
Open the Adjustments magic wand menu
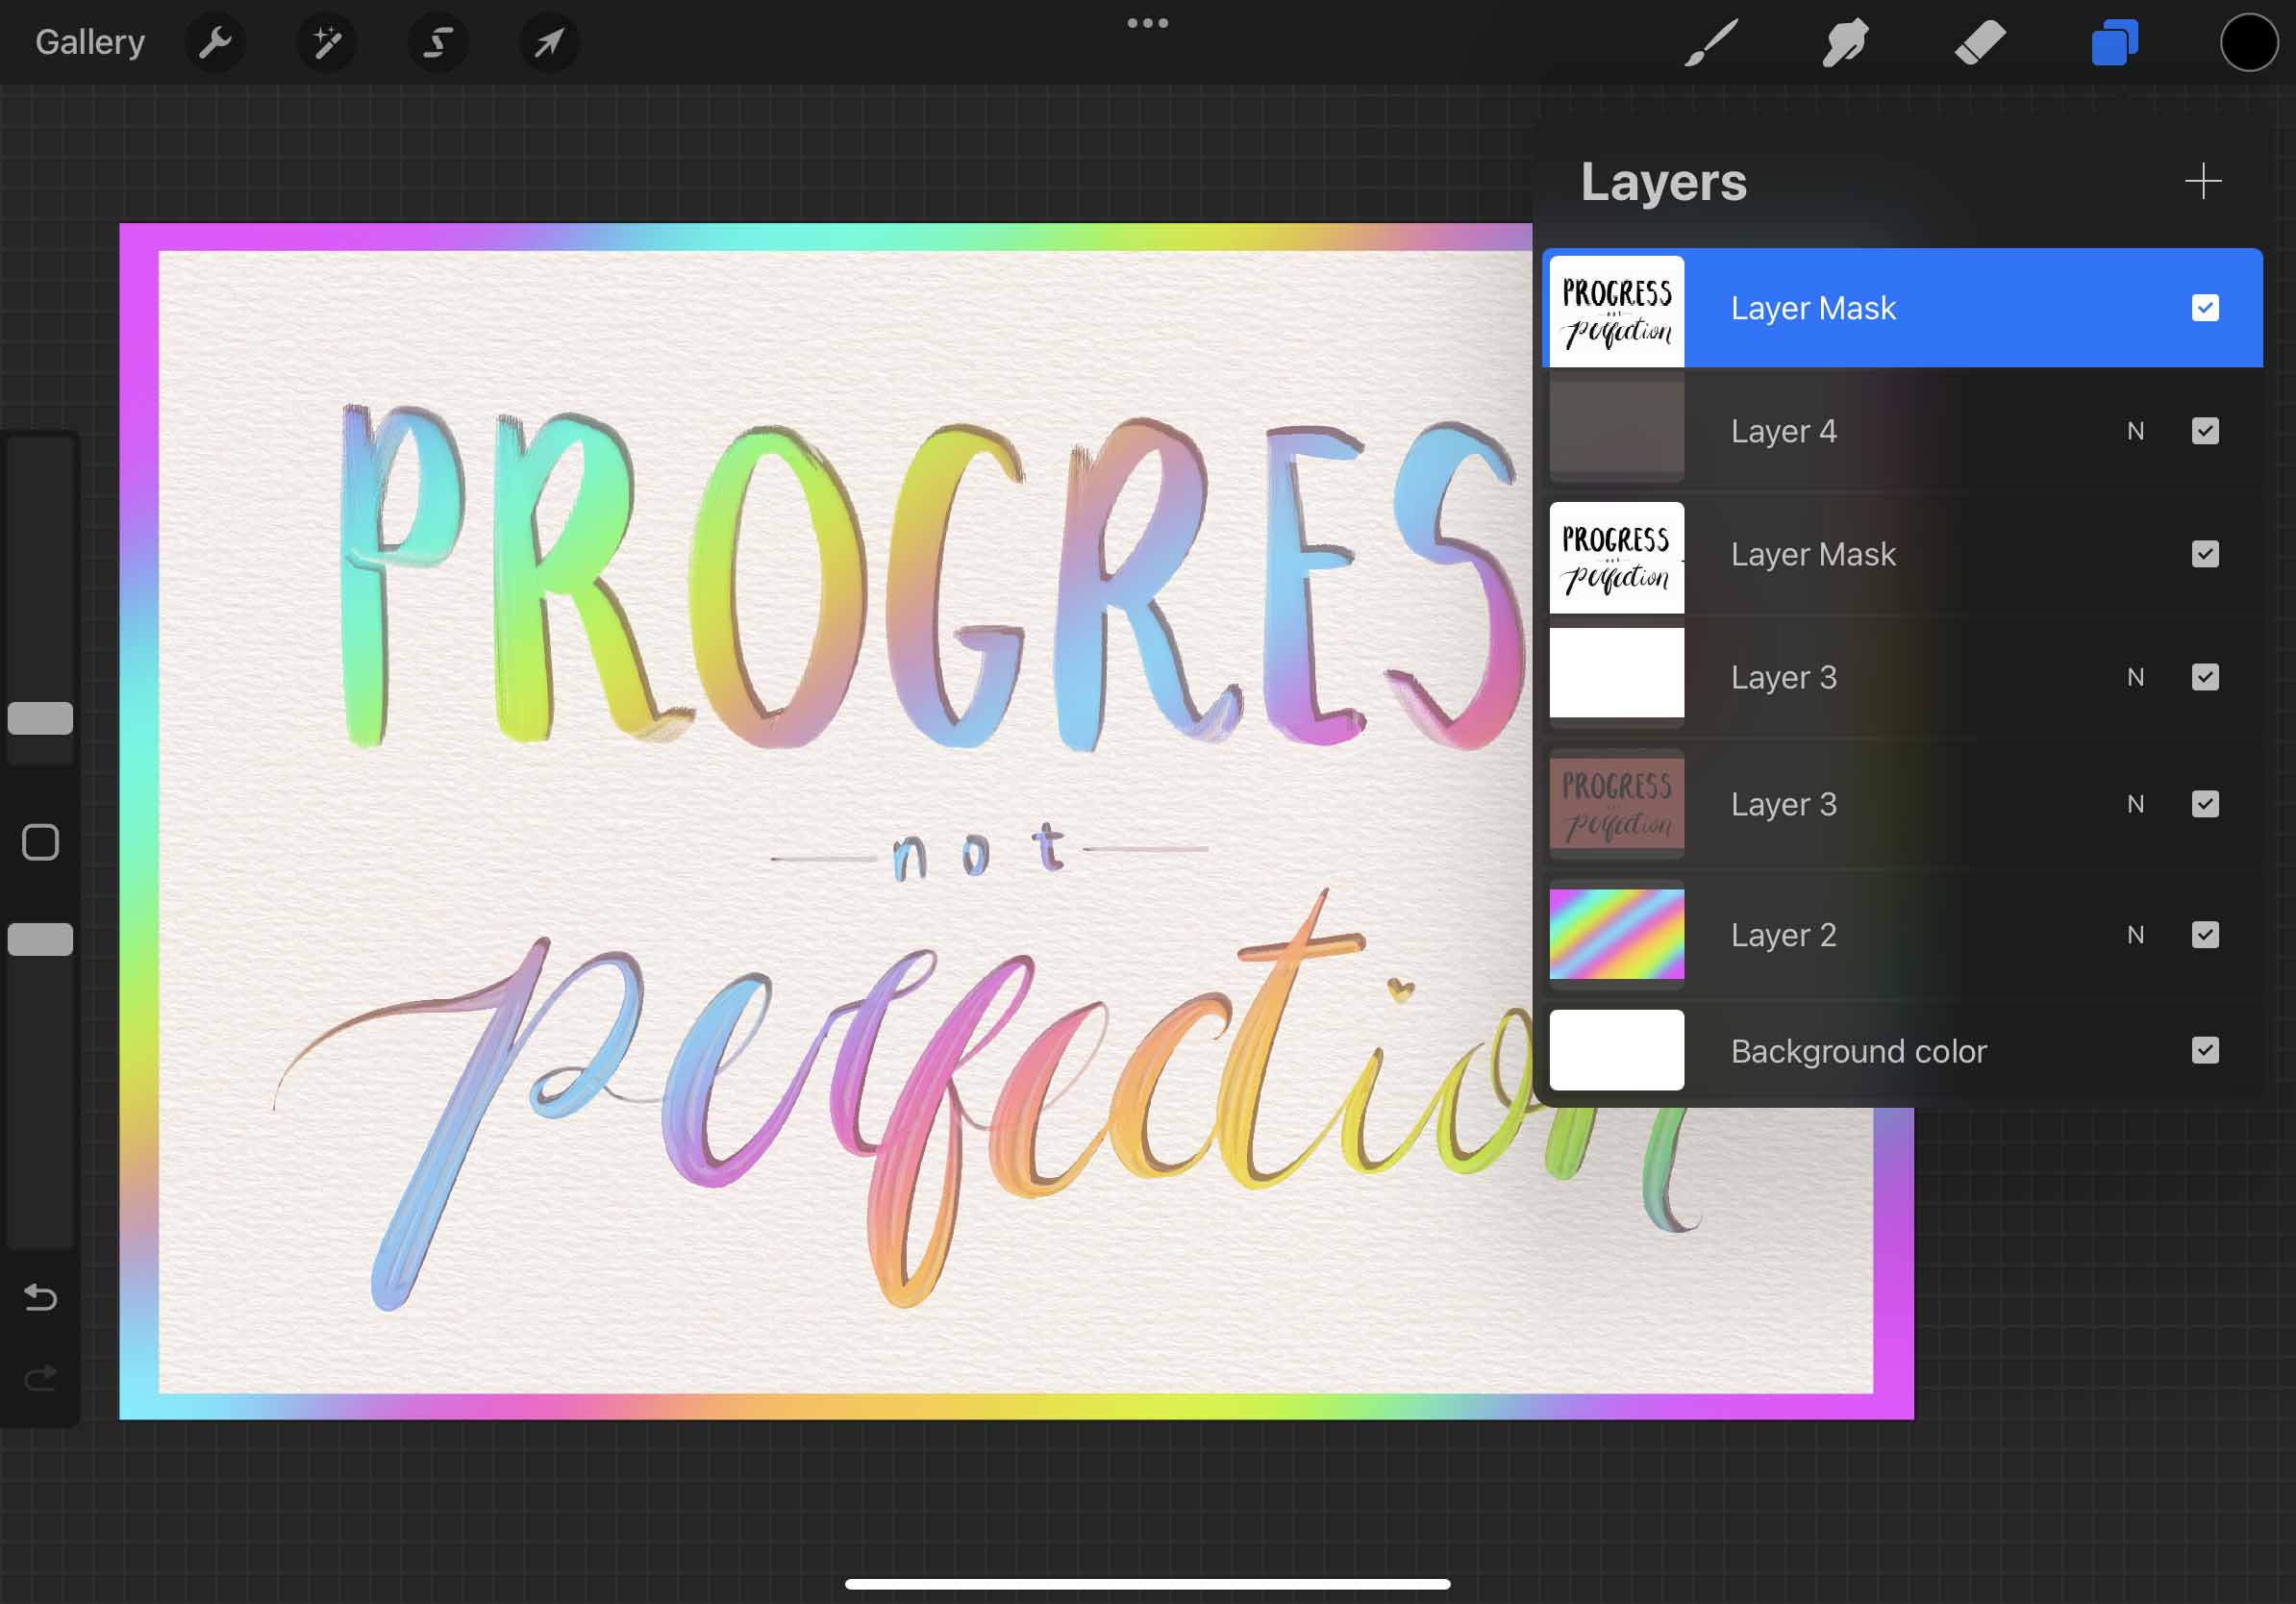click(x=327, y=42)
